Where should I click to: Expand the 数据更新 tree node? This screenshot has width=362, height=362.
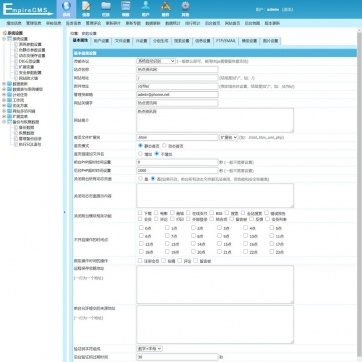coord(4,84)
